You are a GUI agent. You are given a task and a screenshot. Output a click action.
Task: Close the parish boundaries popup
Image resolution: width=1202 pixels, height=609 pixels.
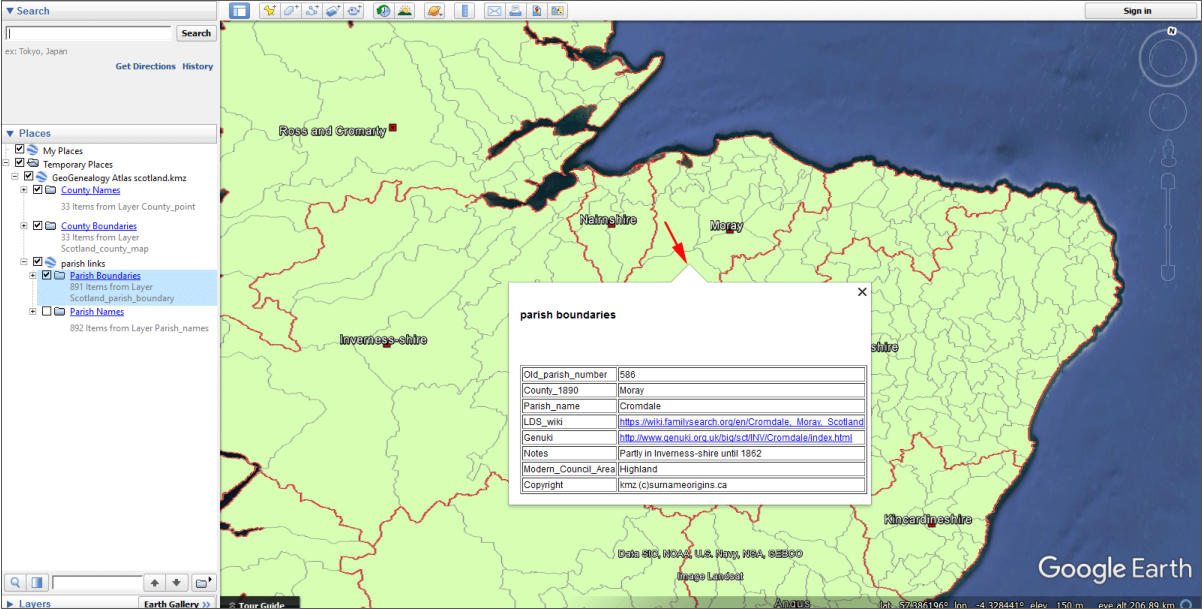pos(862,292)
